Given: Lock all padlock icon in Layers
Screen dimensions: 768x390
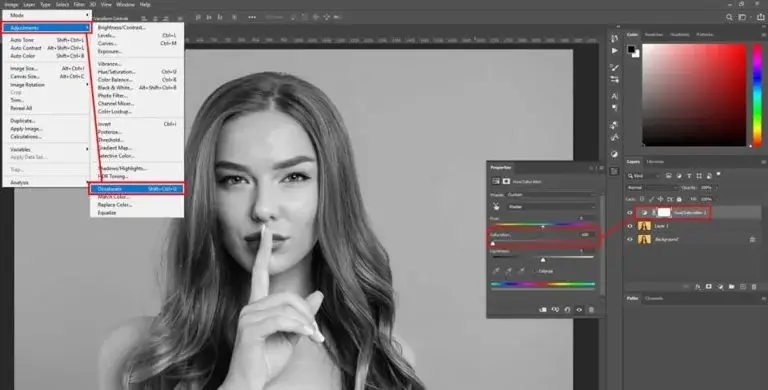Looking at the screenshot, I should (x=679, y=199).
